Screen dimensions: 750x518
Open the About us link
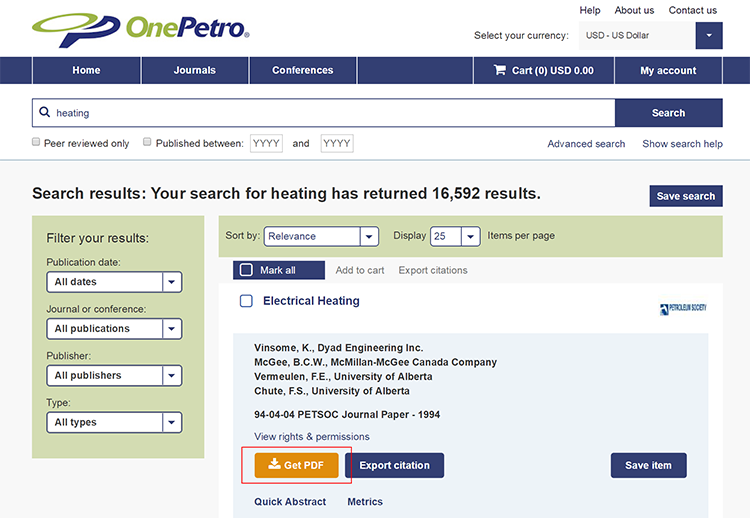pyautogui.click(x=634, y=10)
